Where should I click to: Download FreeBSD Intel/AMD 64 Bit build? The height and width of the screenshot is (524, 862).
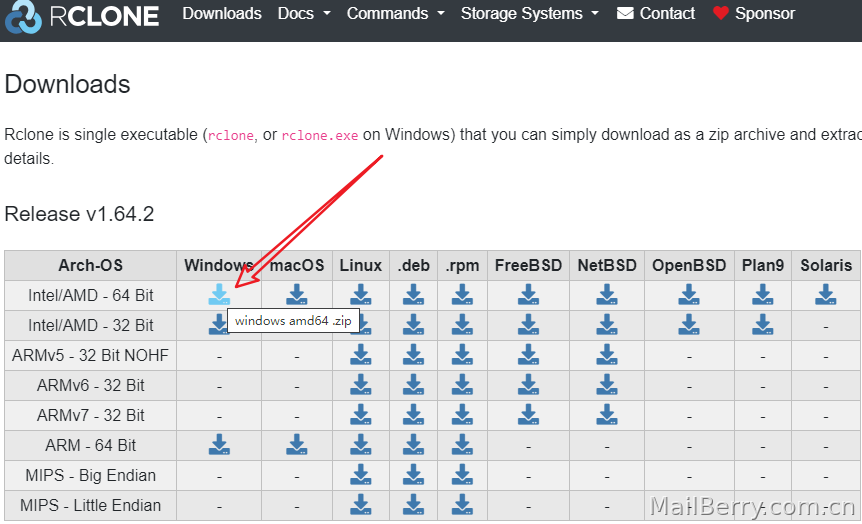(x=528, y=295)
